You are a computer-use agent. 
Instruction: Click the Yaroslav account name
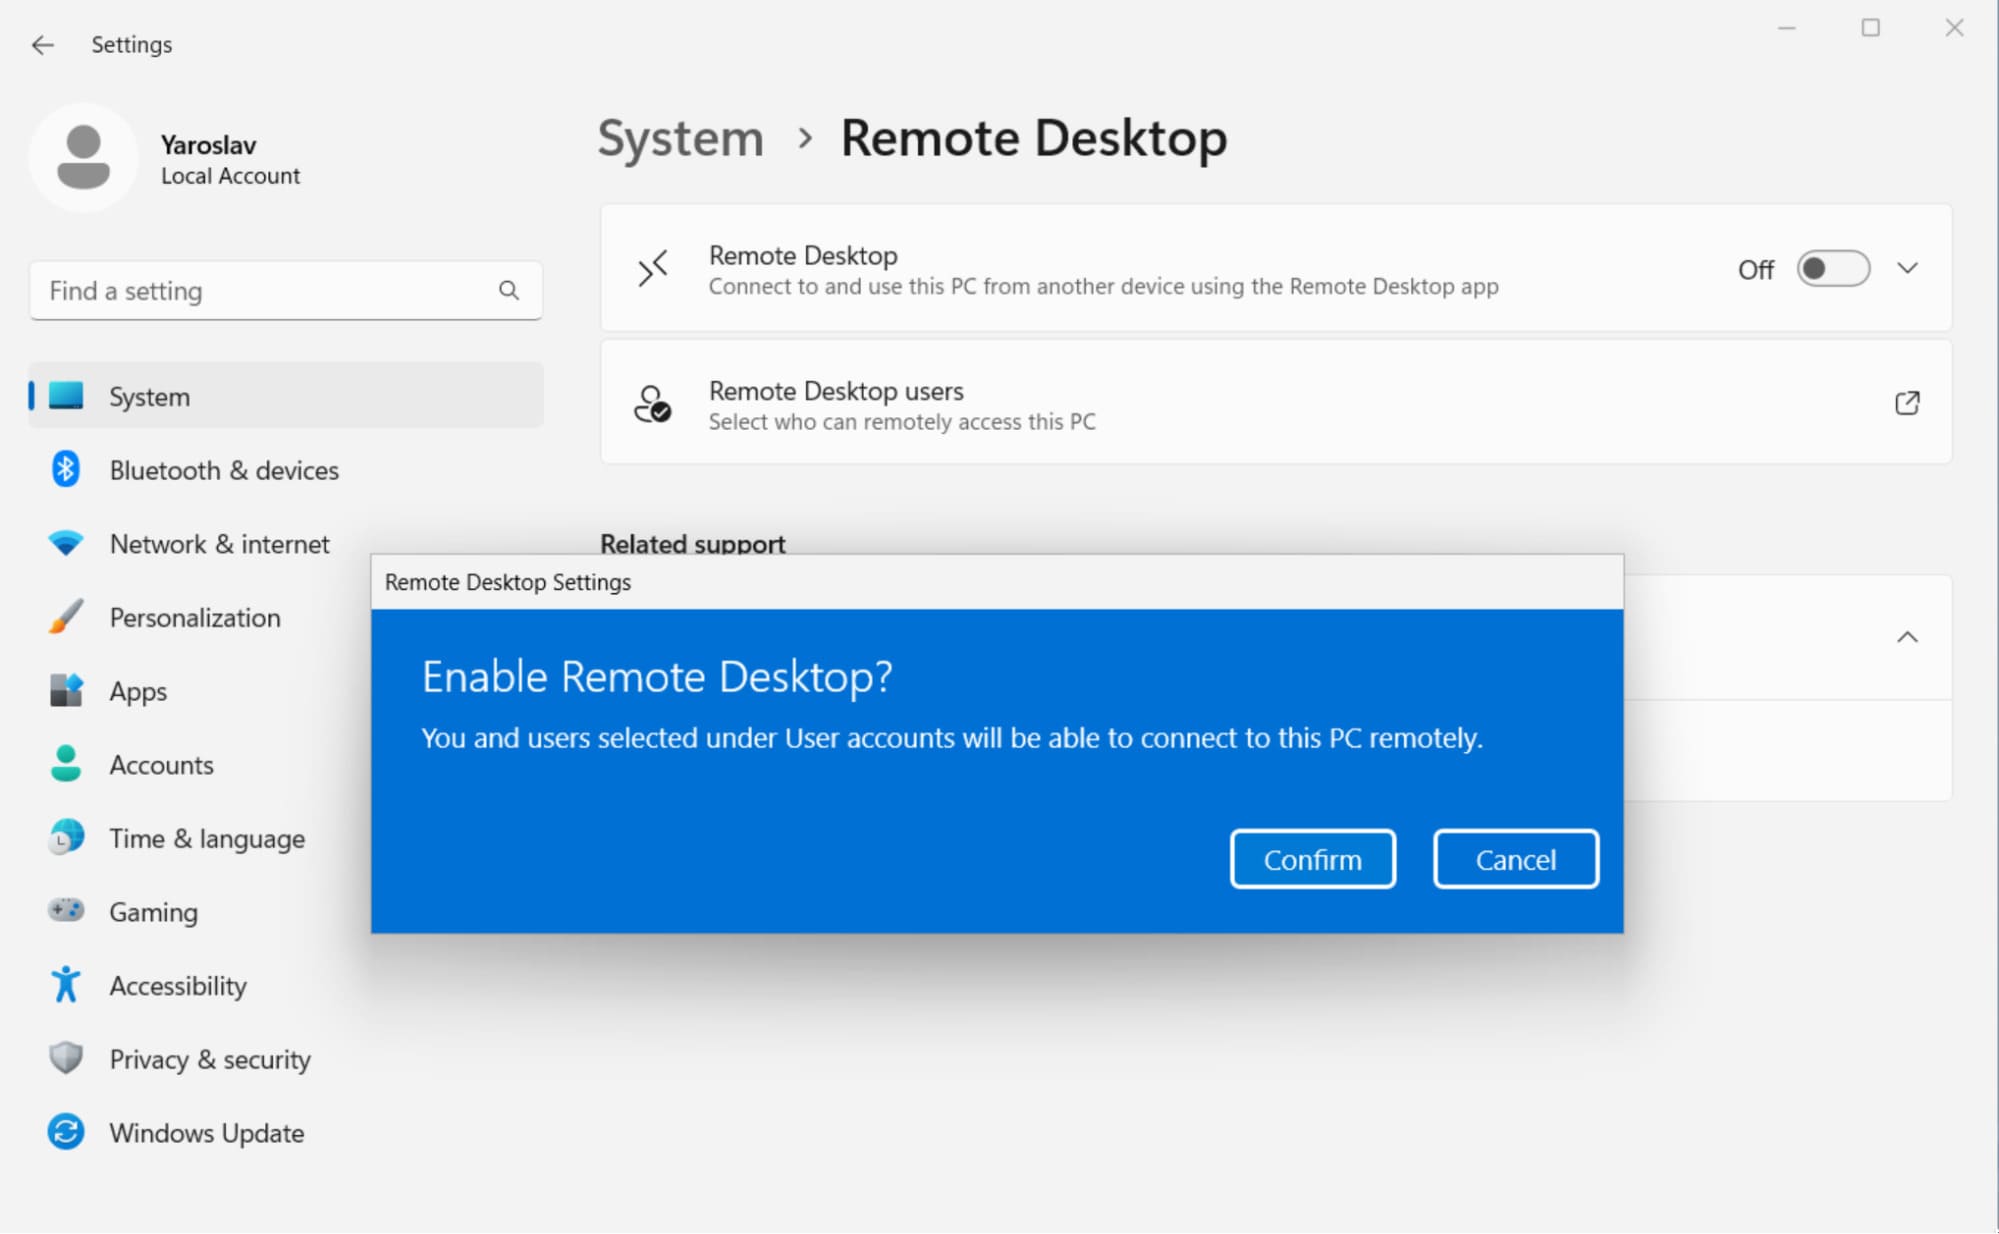209,145
